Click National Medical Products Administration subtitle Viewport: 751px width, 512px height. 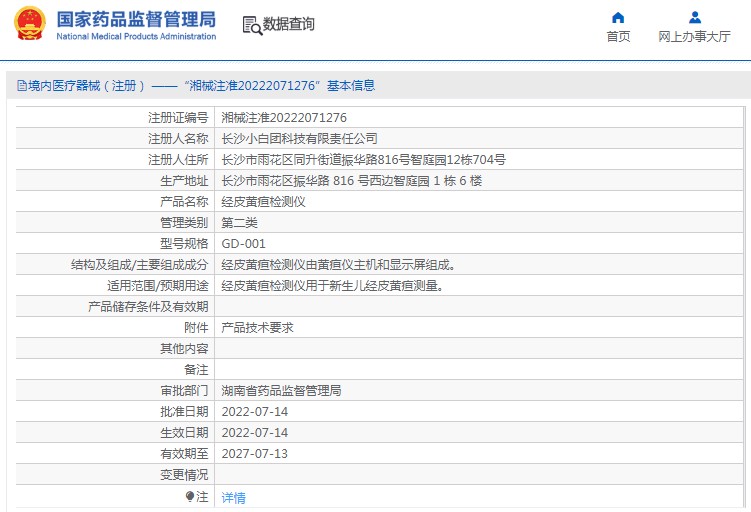coord(137,36)
